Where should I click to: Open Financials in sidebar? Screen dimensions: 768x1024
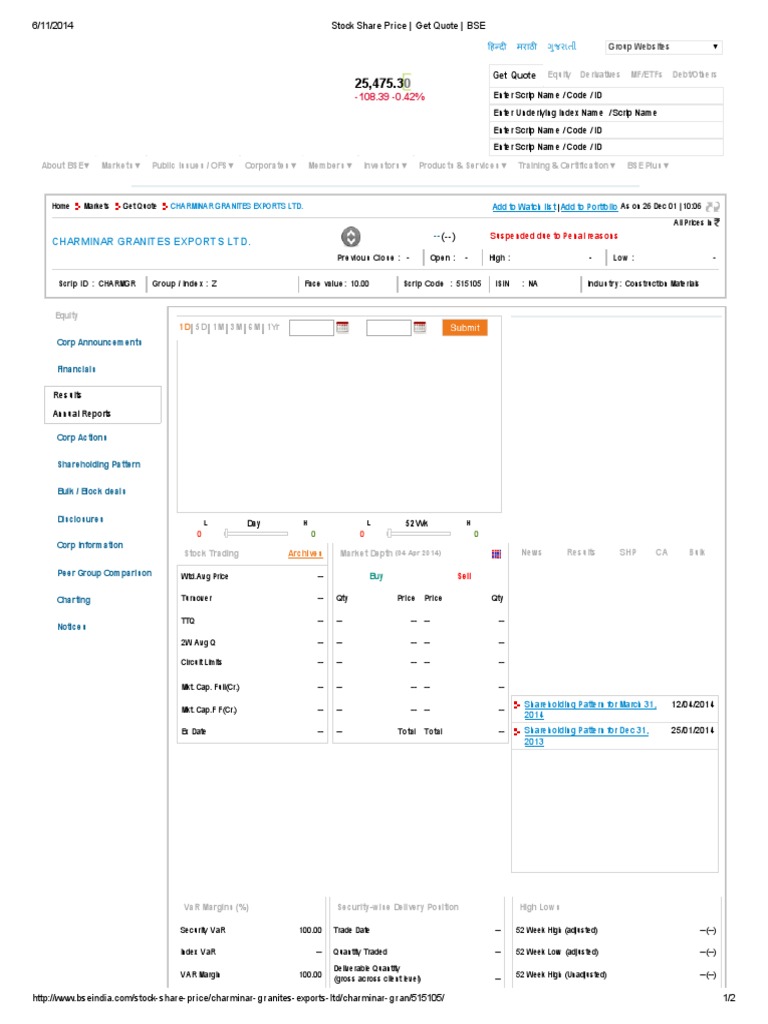(x=76, y=369)
